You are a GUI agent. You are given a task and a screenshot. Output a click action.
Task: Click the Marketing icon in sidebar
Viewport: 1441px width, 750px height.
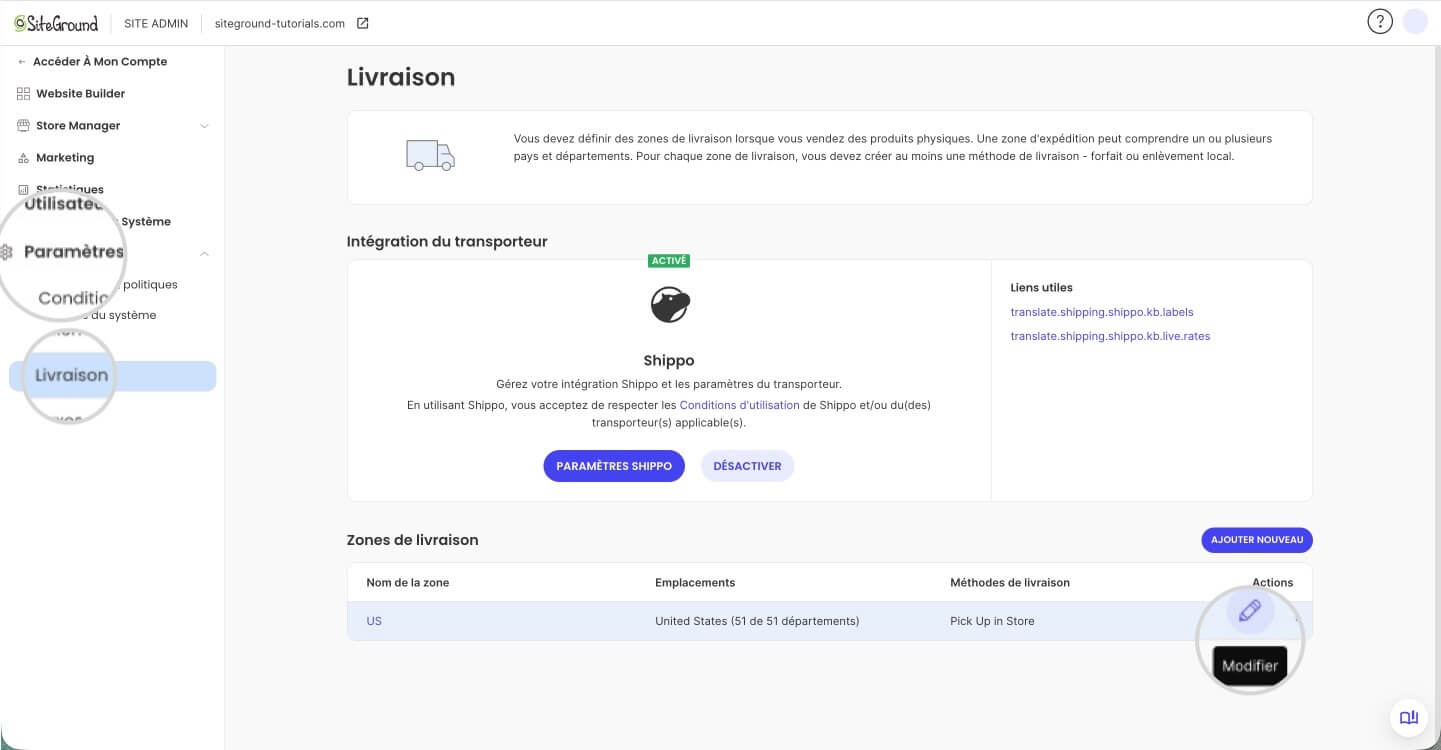pos(24,158)
